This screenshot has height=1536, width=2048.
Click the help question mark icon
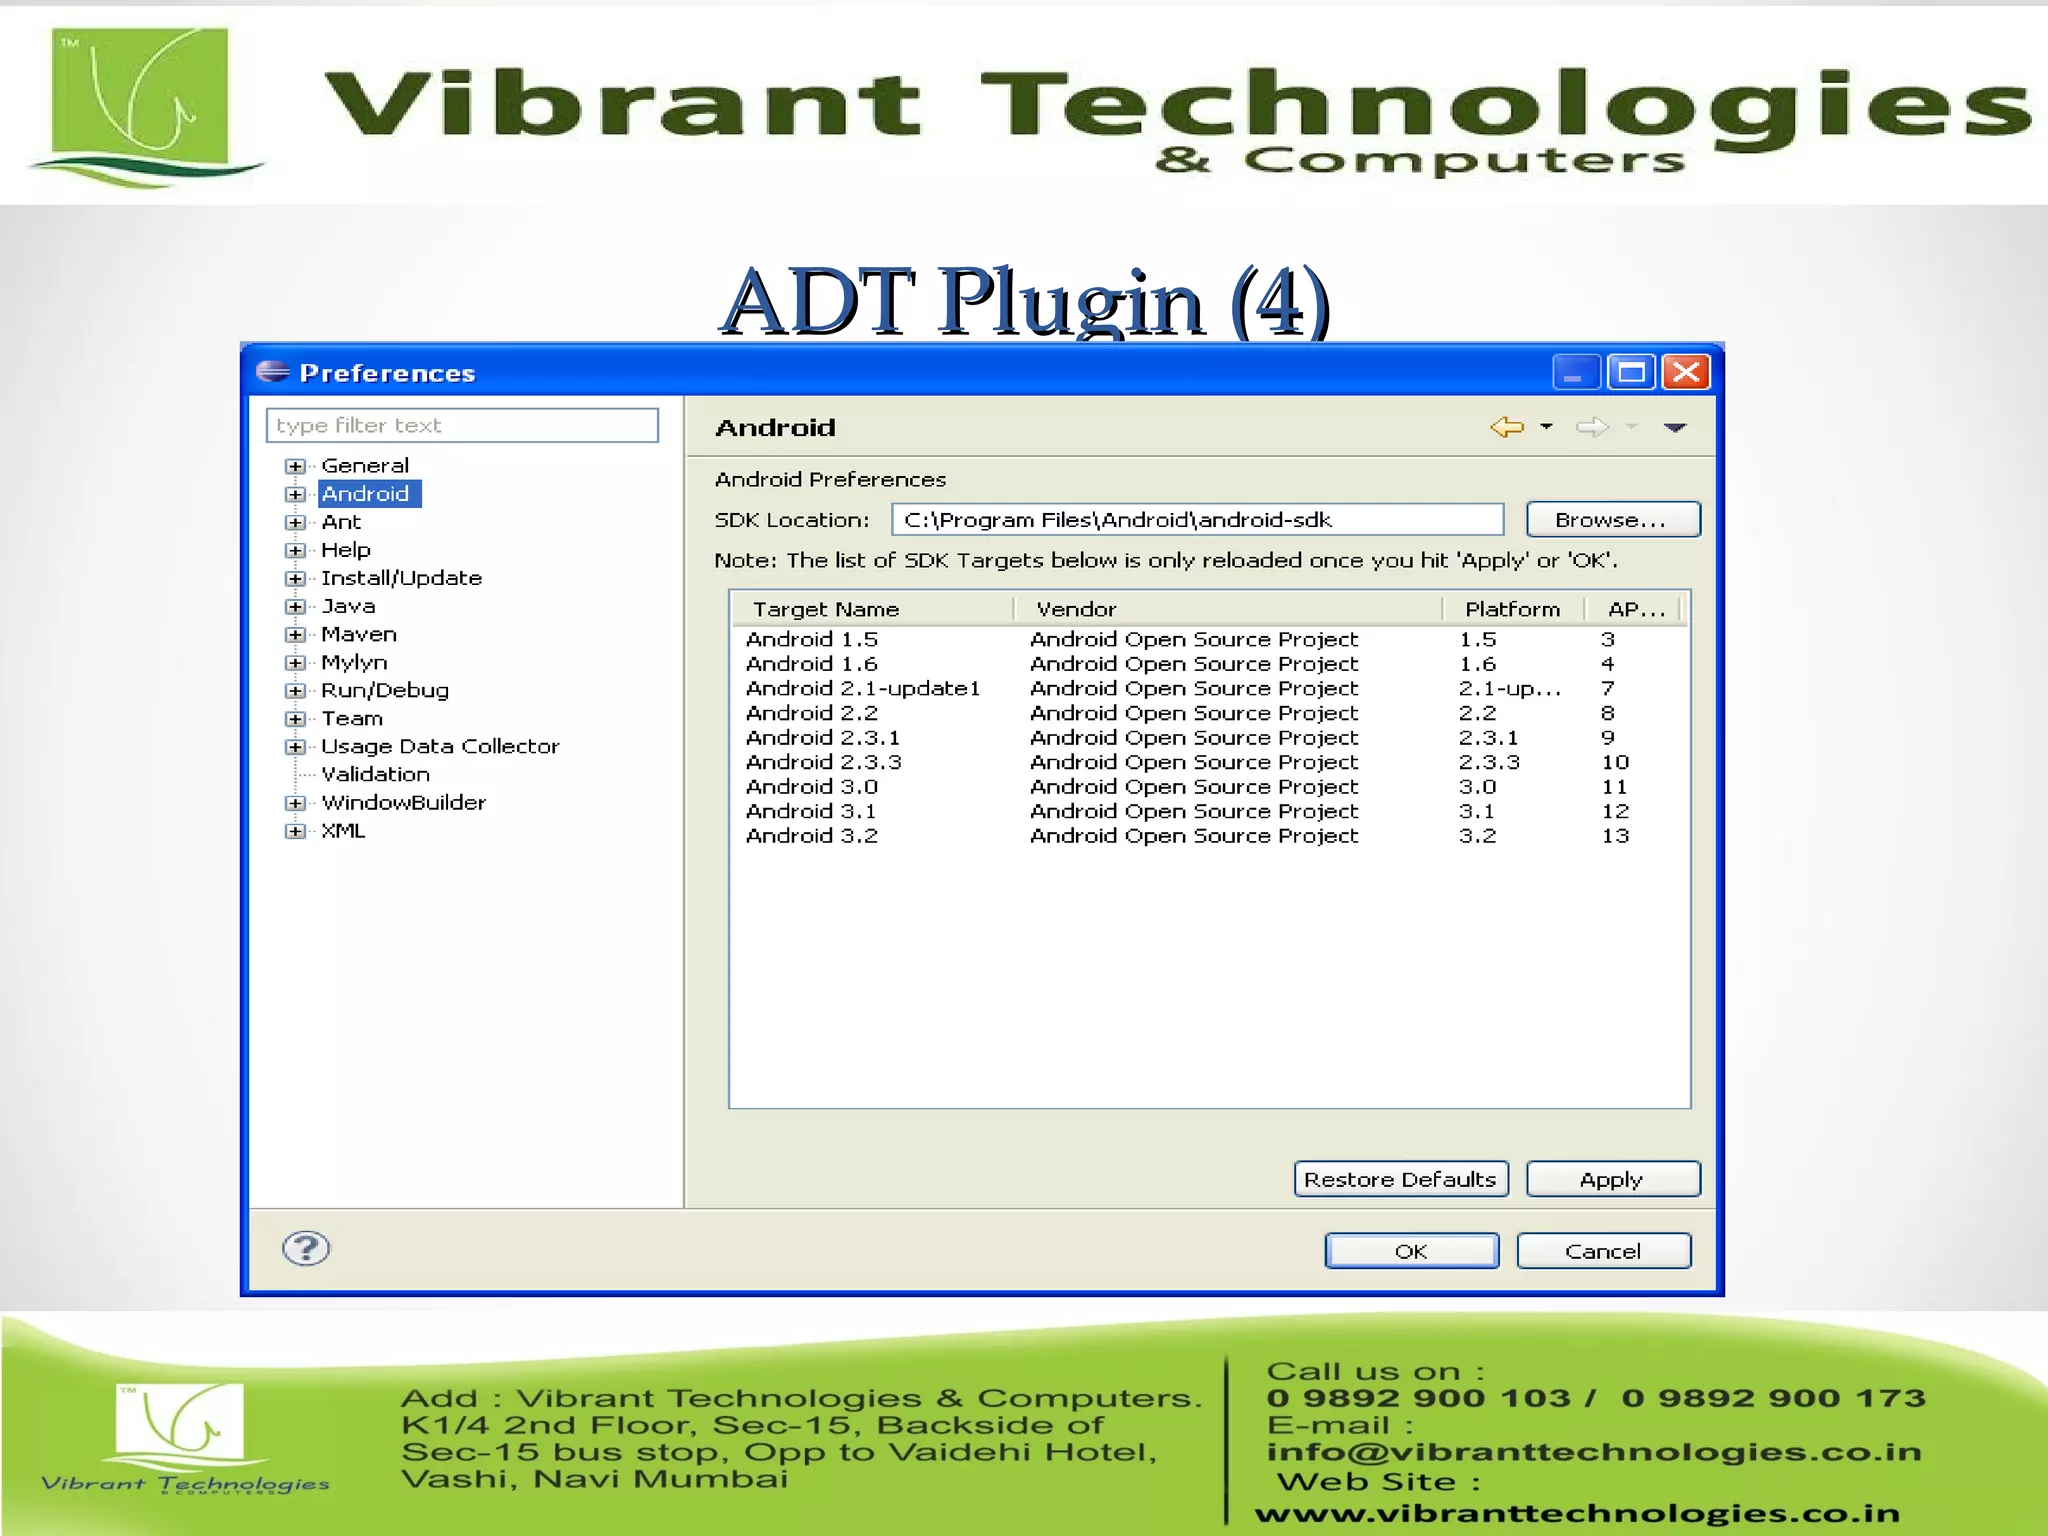click(x=306, y=1248)
